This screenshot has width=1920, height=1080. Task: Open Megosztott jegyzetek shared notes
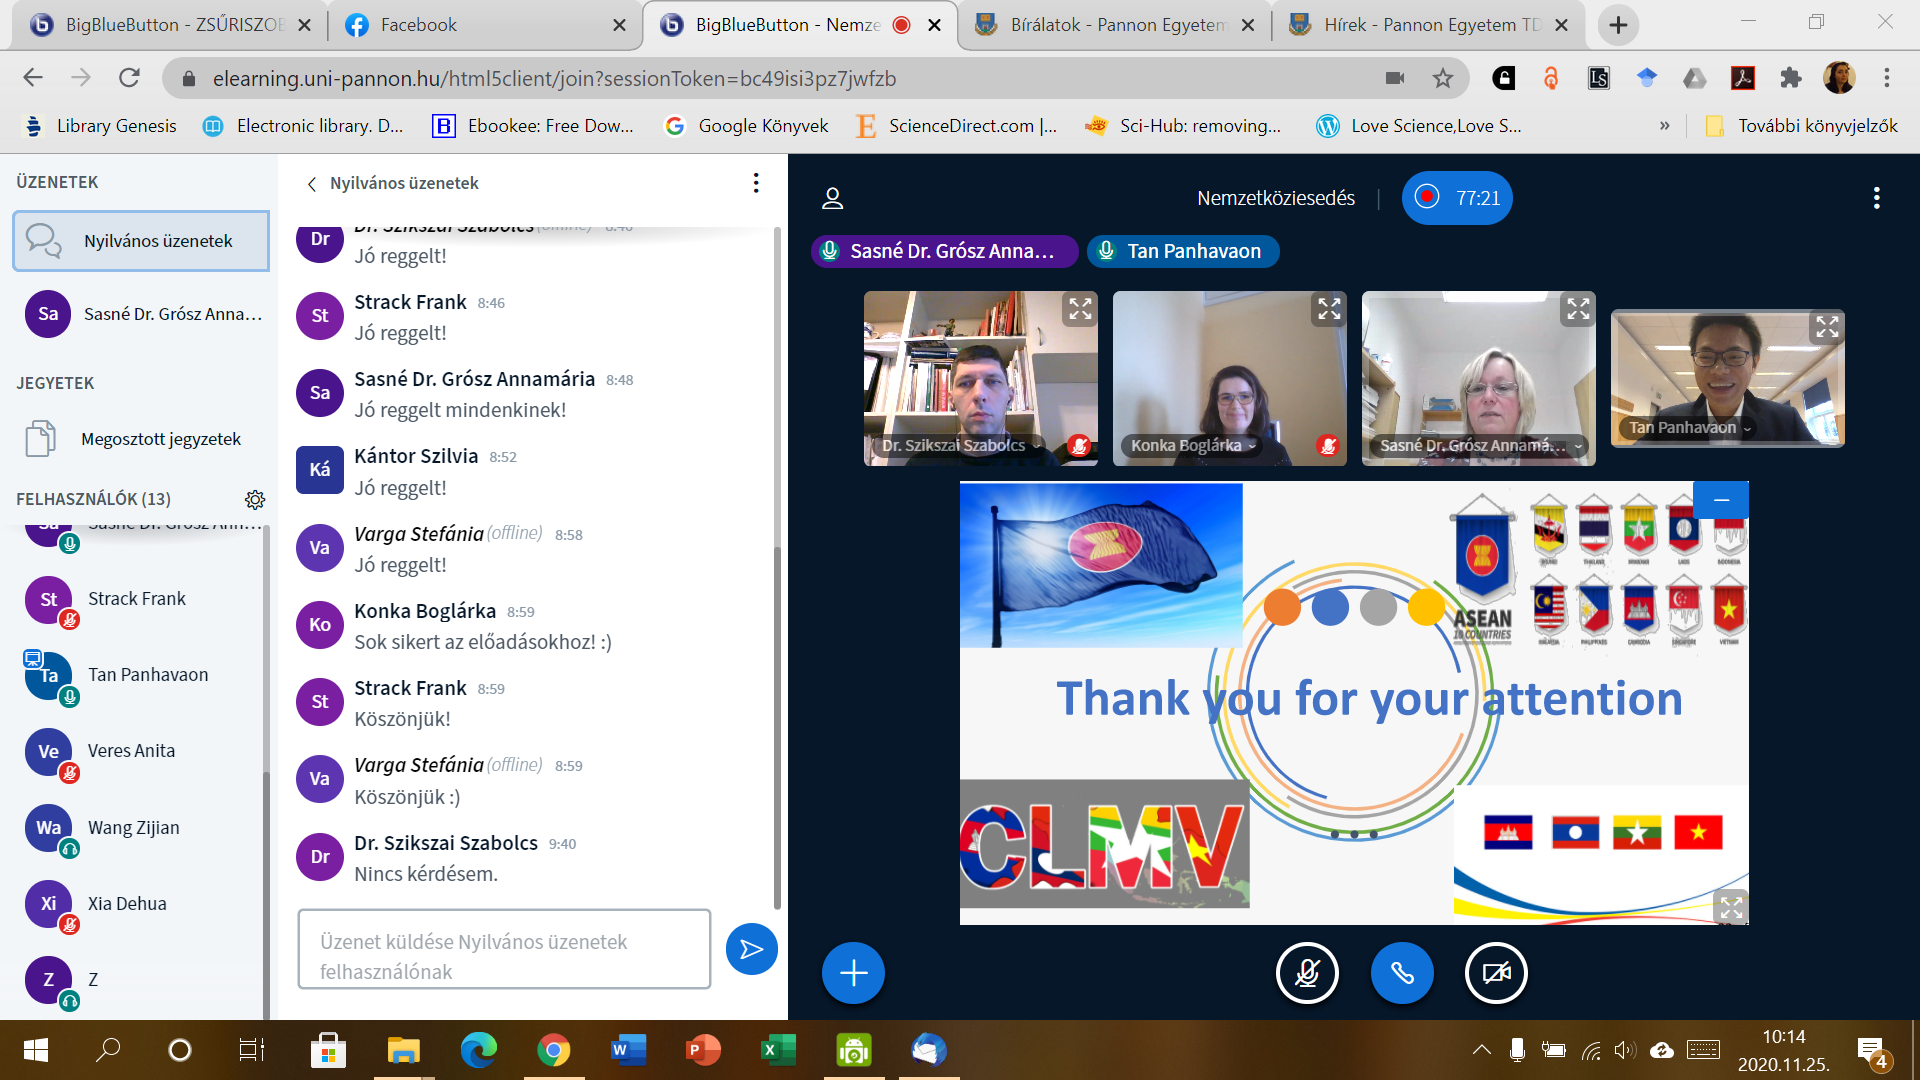pyautogui.click(x=160, y=439)
